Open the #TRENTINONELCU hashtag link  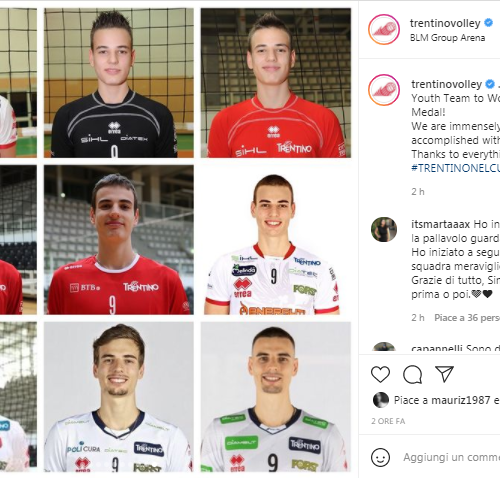tap(456, 168)
